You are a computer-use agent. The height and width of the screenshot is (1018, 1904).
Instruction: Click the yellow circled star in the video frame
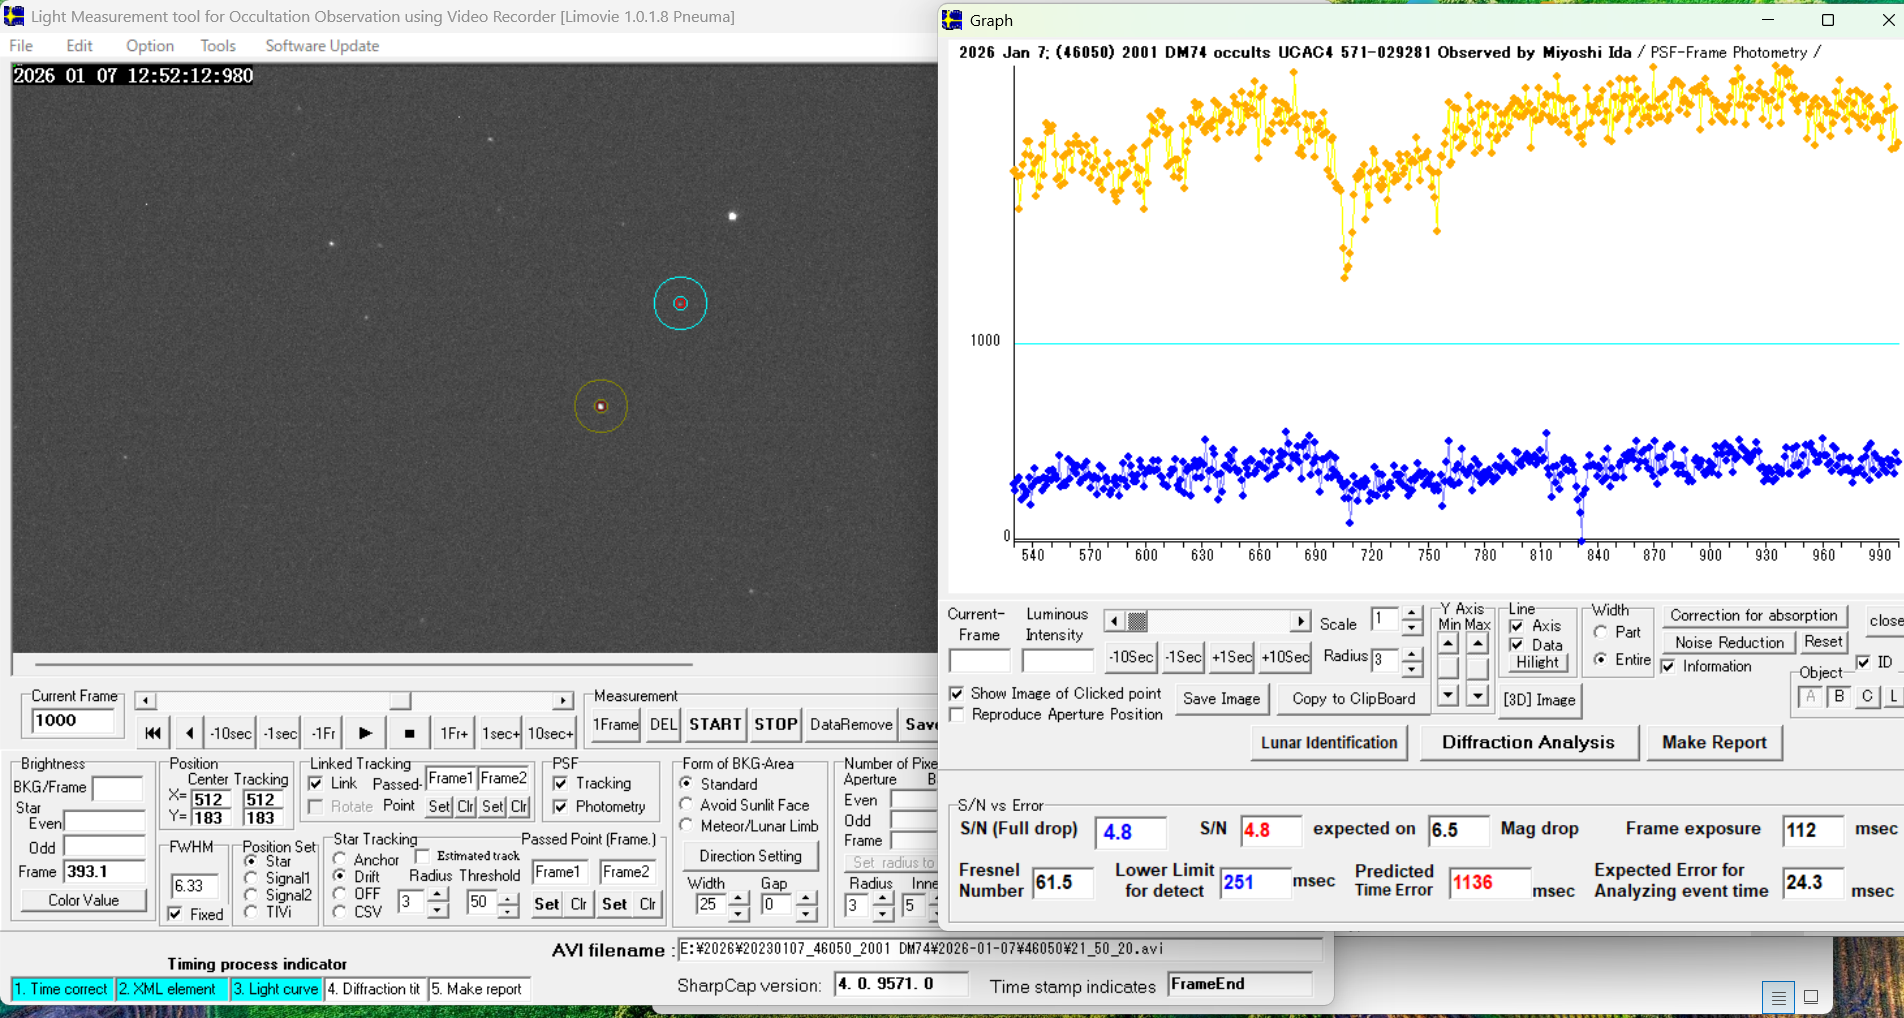pyautogui.click(x=601, y=406)
